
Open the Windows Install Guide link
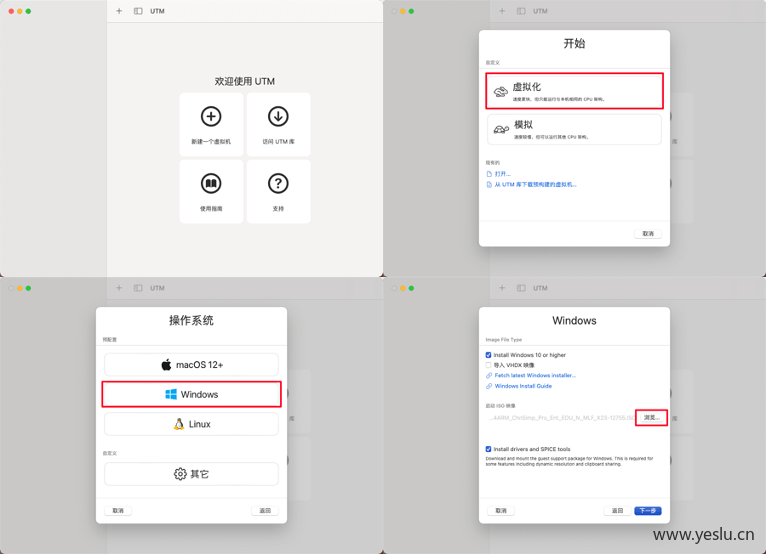point(519,386)
